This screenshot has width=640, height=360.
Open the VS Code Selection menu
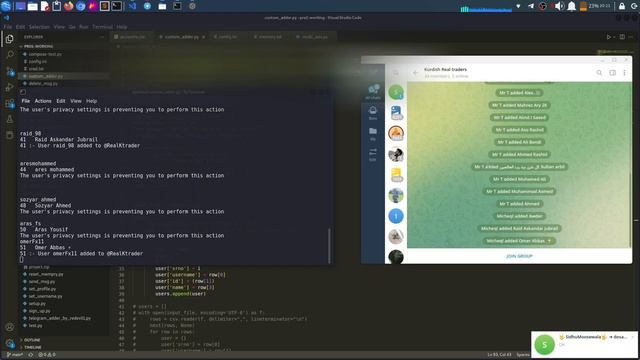pyautogui.click(x=39, y=27)
